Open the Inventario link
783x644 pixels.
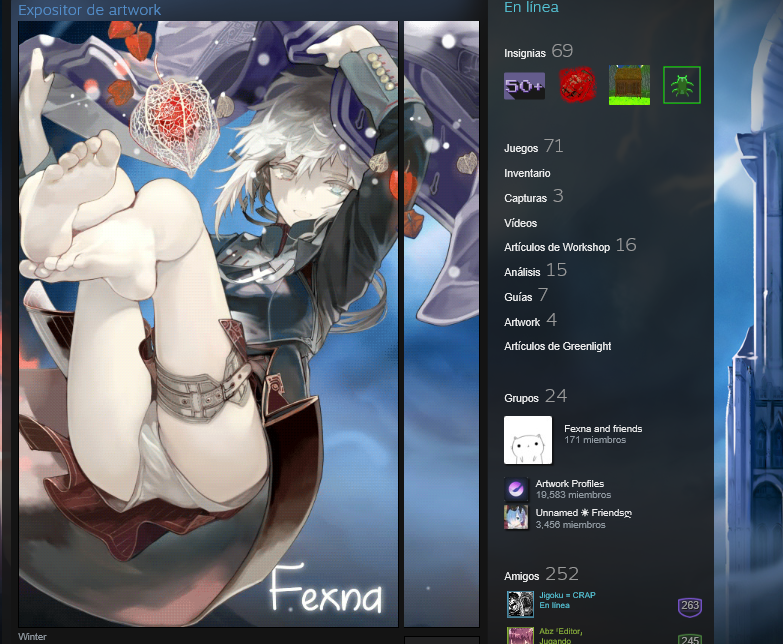[527, 173]
